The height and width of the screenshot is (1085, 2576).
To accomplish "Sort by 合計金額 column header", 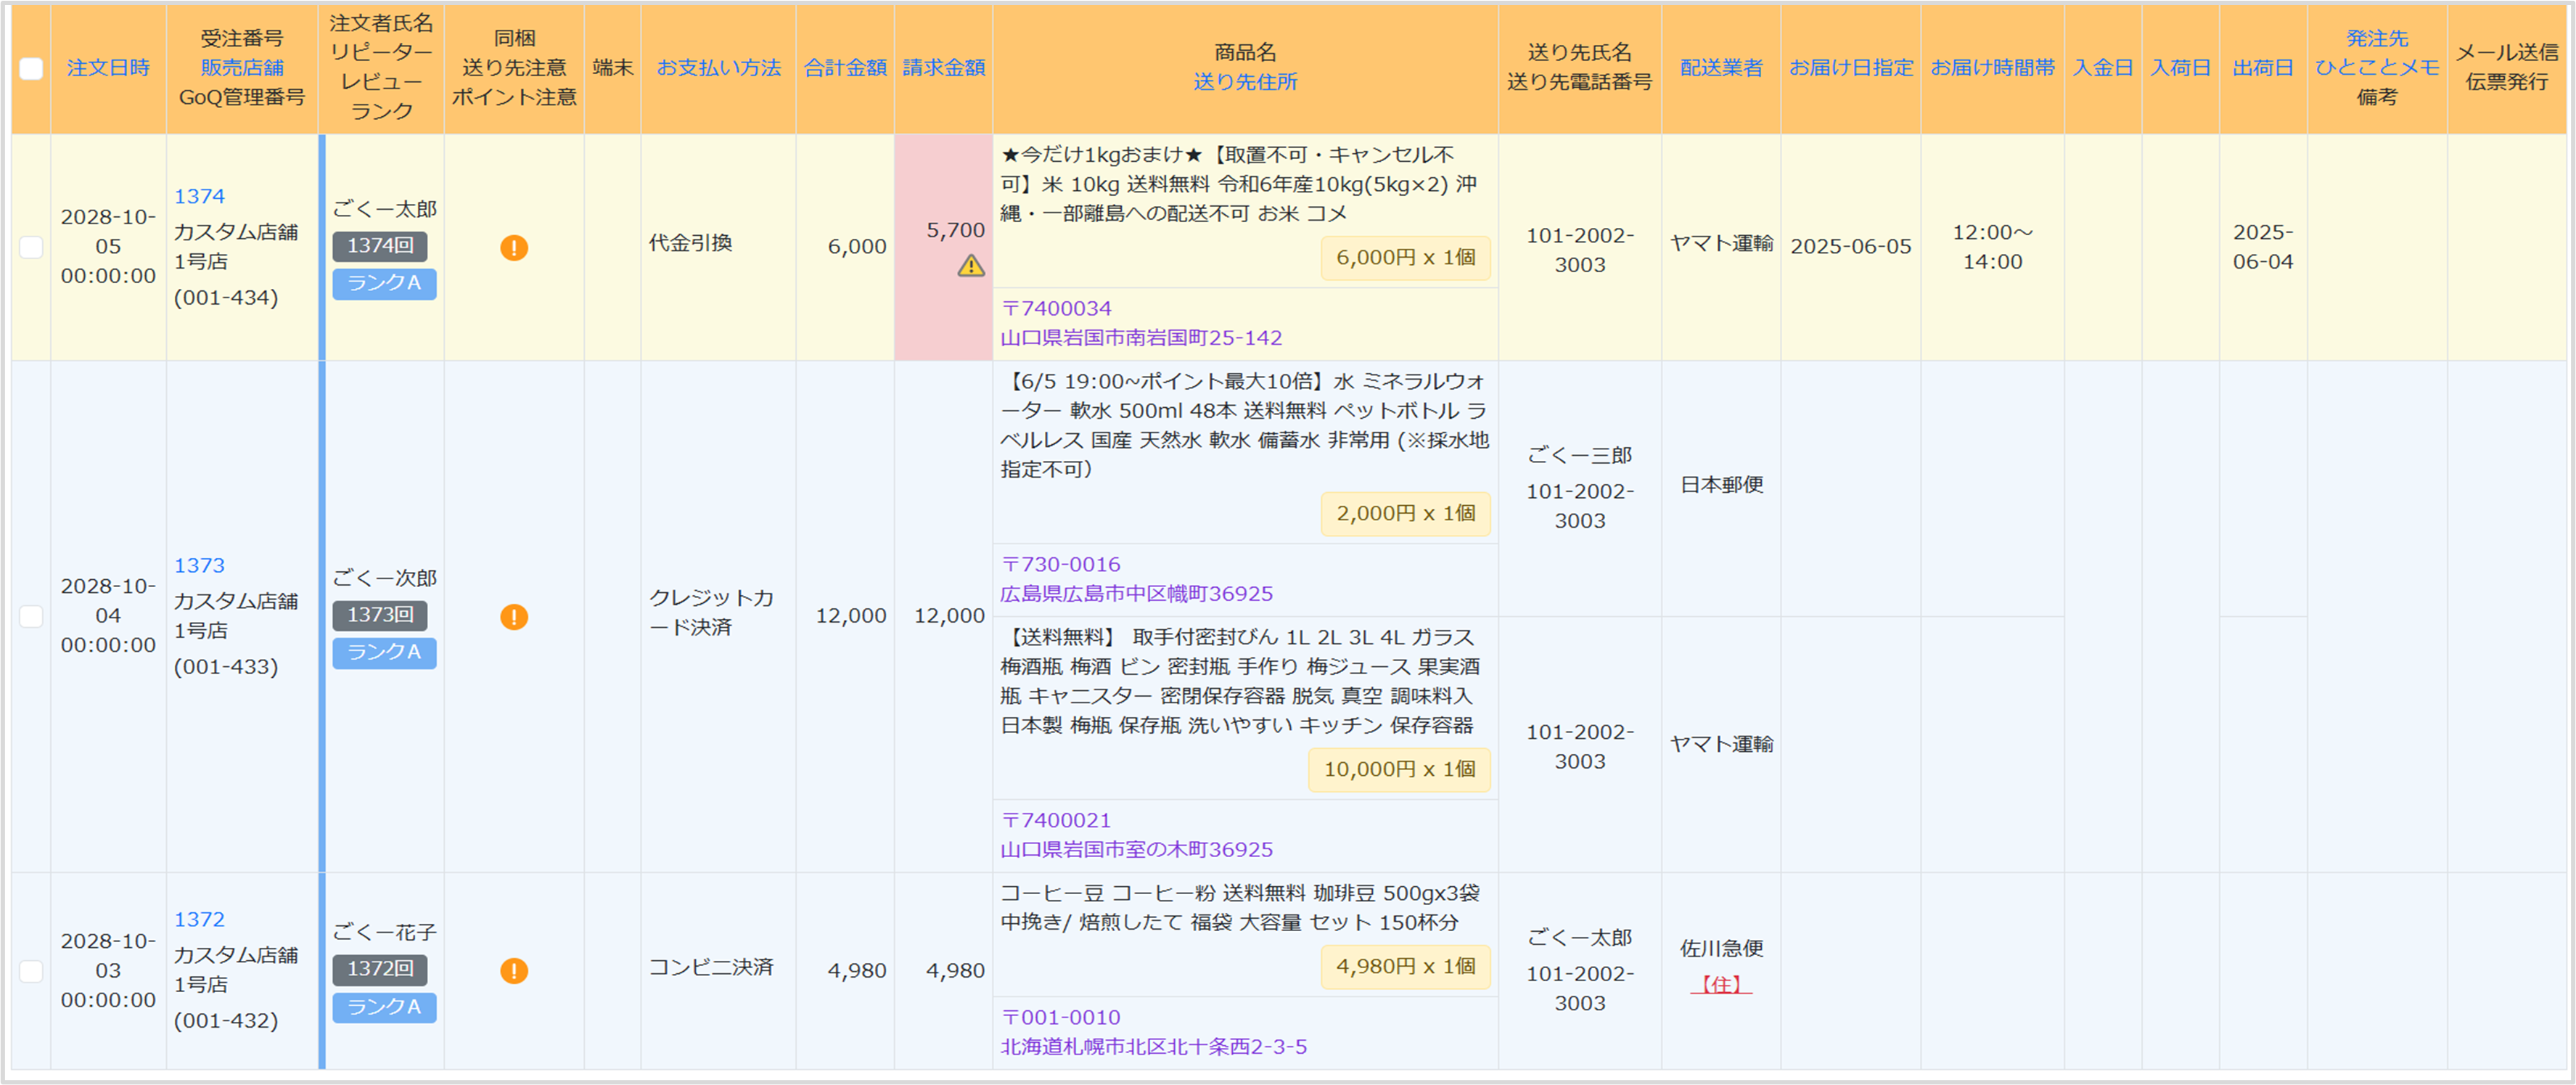I will point(845,68).
